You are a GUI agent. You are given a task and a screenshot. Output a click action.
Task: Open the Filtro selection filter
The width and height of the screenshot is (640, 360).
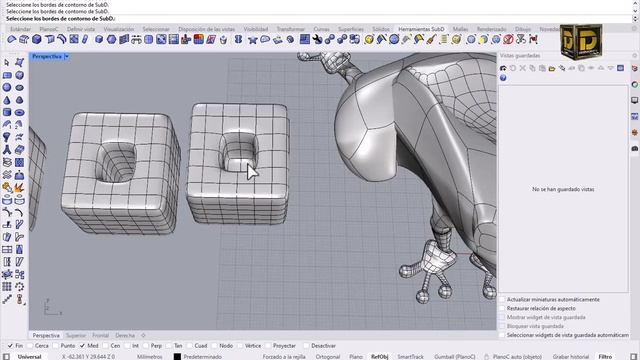click(605, 357)
